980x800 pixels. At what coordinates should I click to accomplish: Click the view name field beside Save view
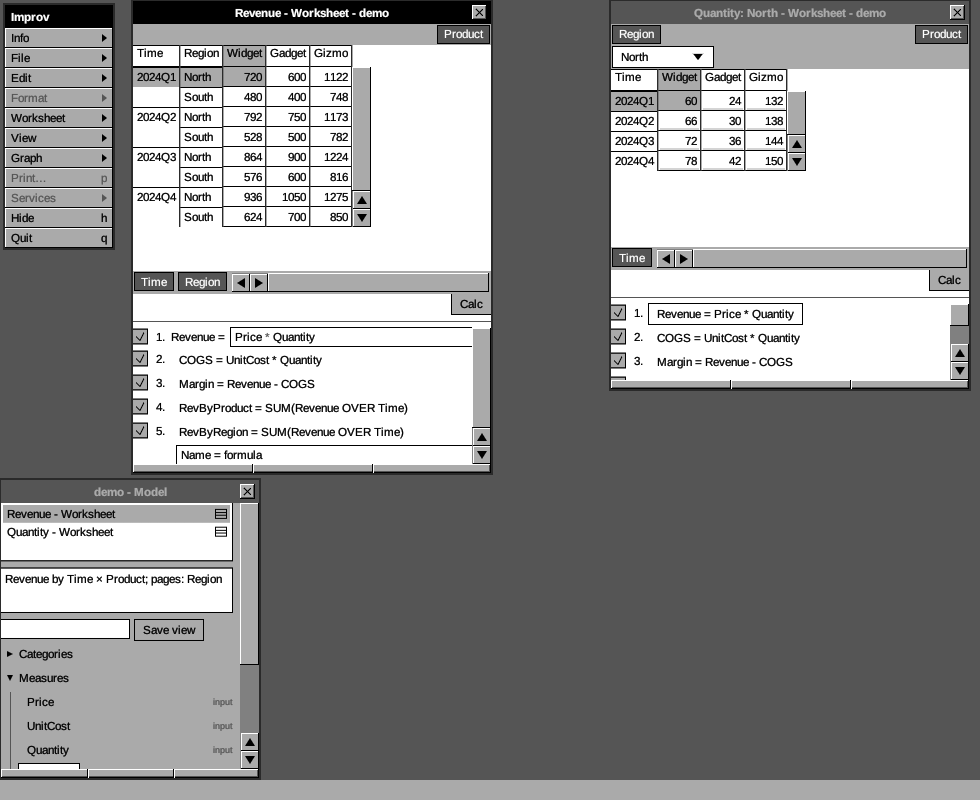tap(65, 629)
